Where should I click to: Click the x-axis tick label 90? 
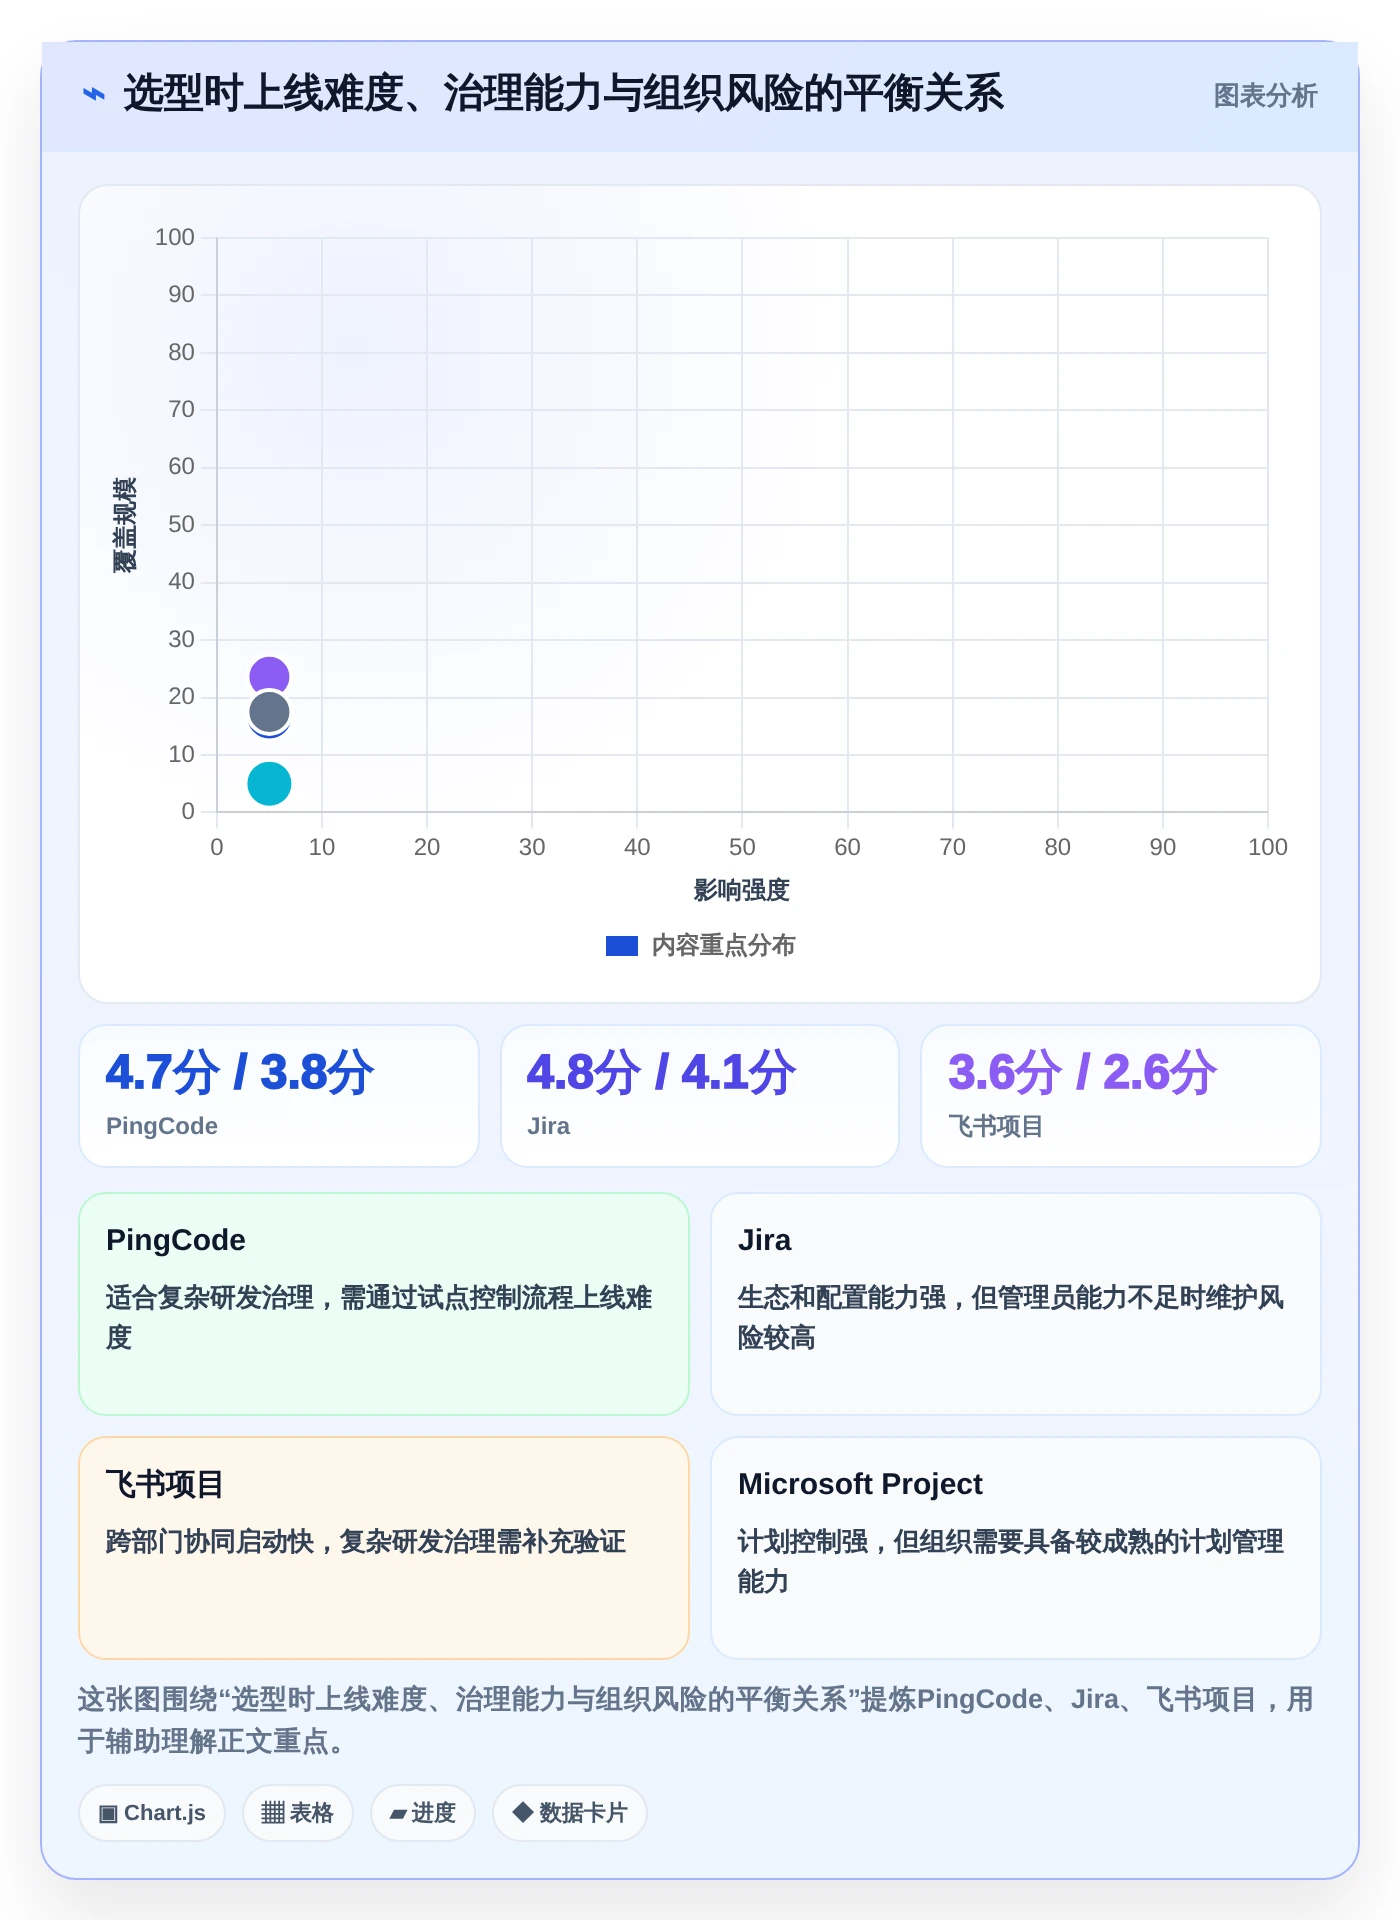(1163, 847)
